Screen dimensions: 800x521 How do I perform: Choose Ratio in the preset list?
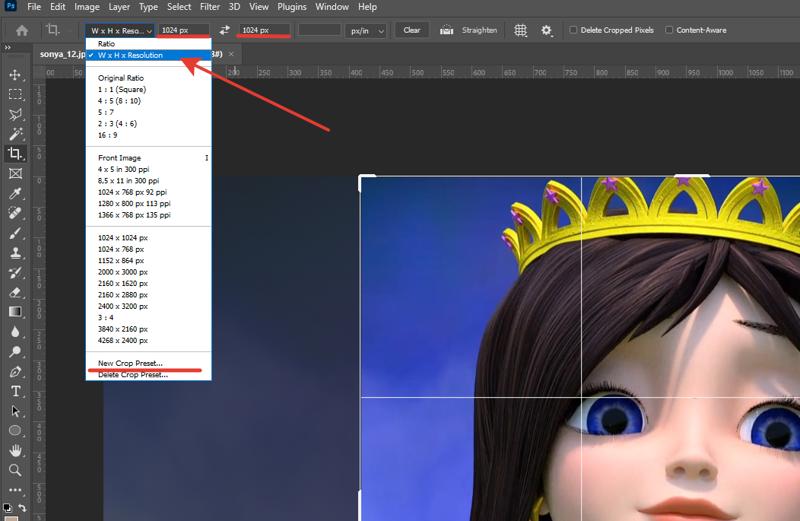pos(148,44)
